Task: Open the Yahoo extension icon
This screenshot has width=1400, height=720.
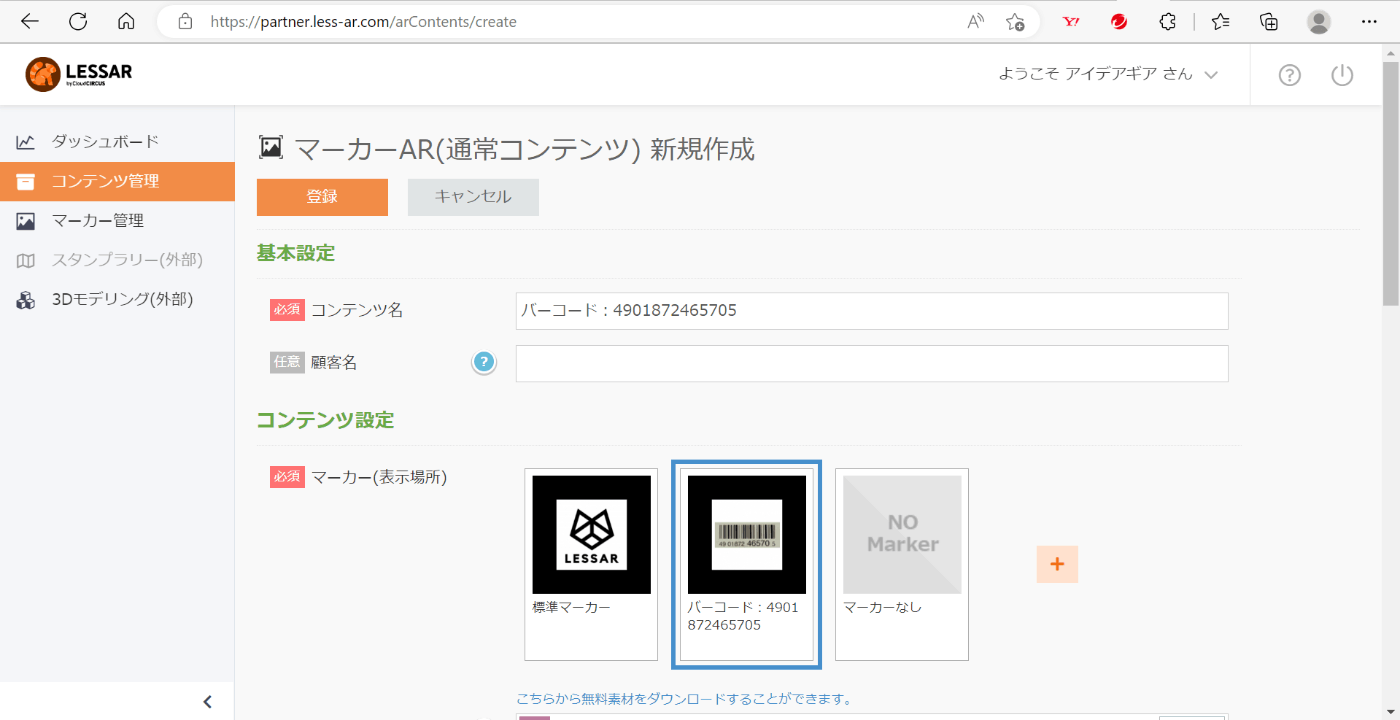Action: tap(1071, 21)
